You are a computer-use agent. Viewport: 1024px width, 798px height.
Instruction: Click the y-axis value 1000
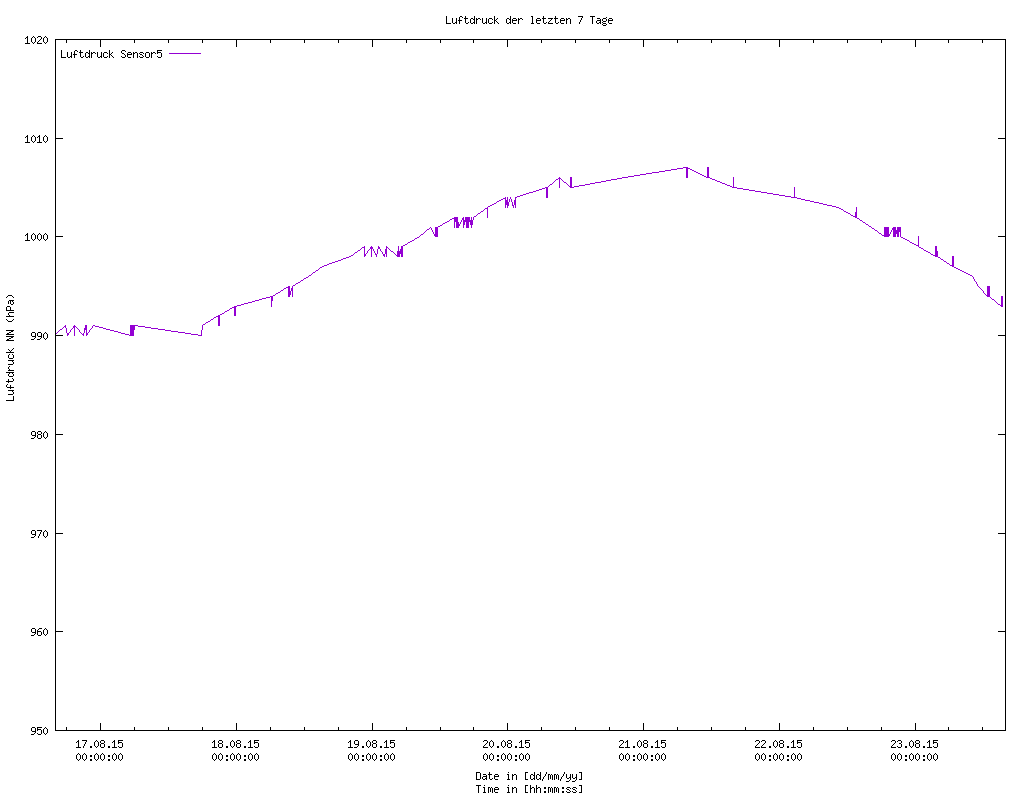37,237
